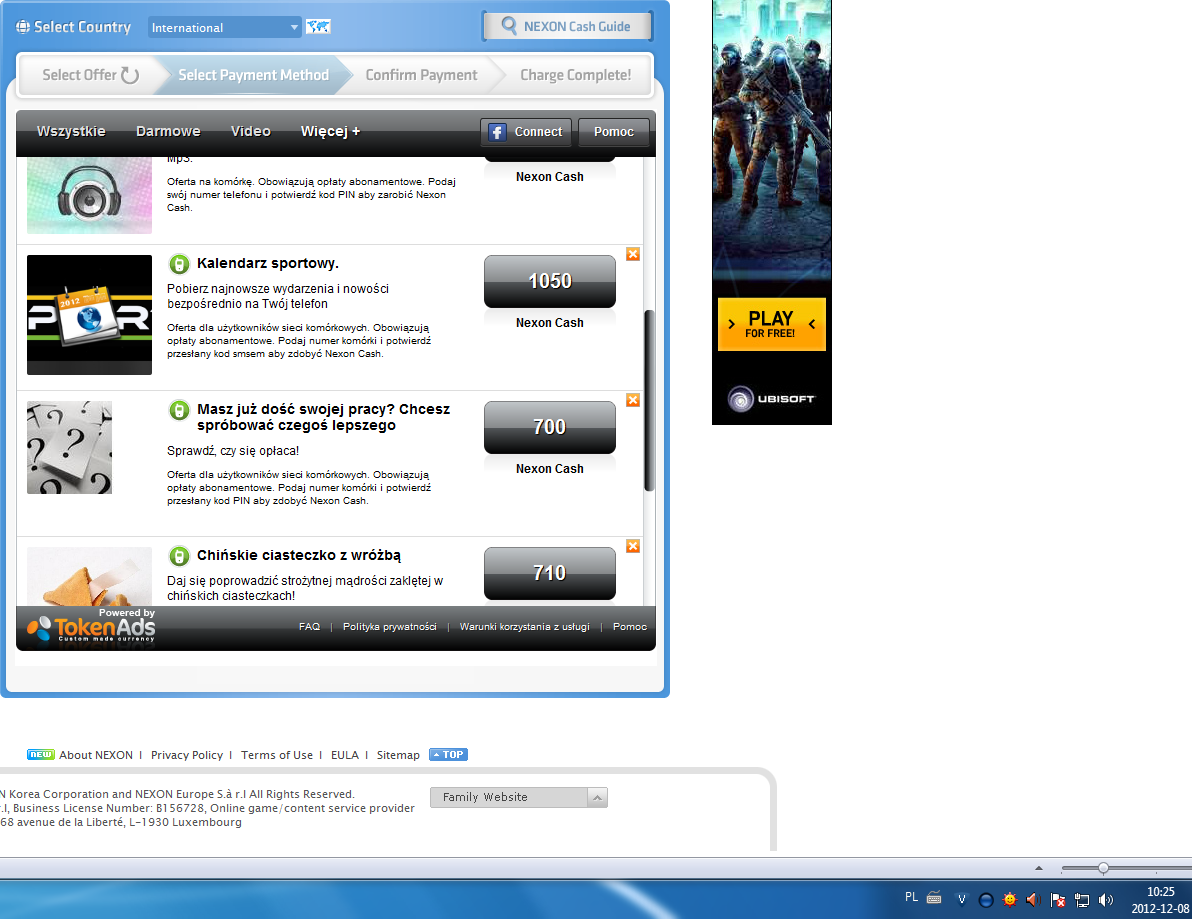Viewport: 1192px width, 919px height.
Task: Click the Ubisoft logo in the ad
Action: tap(771, 398)
